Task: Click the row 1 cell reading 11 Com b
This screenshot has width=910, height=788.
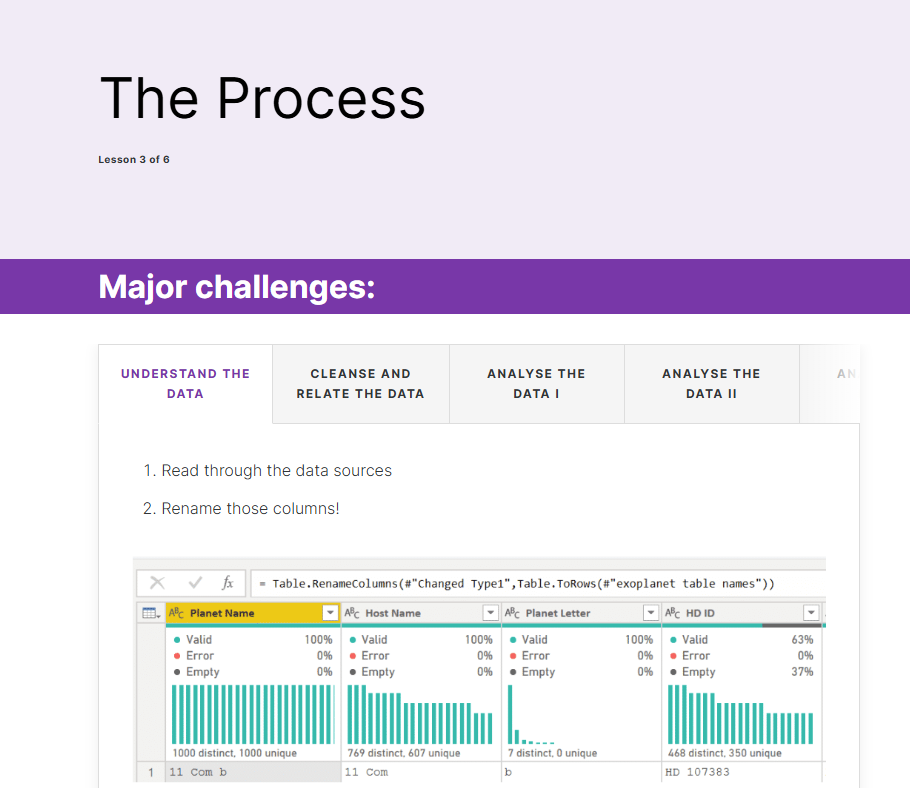Action: click(x=253, y=772)
